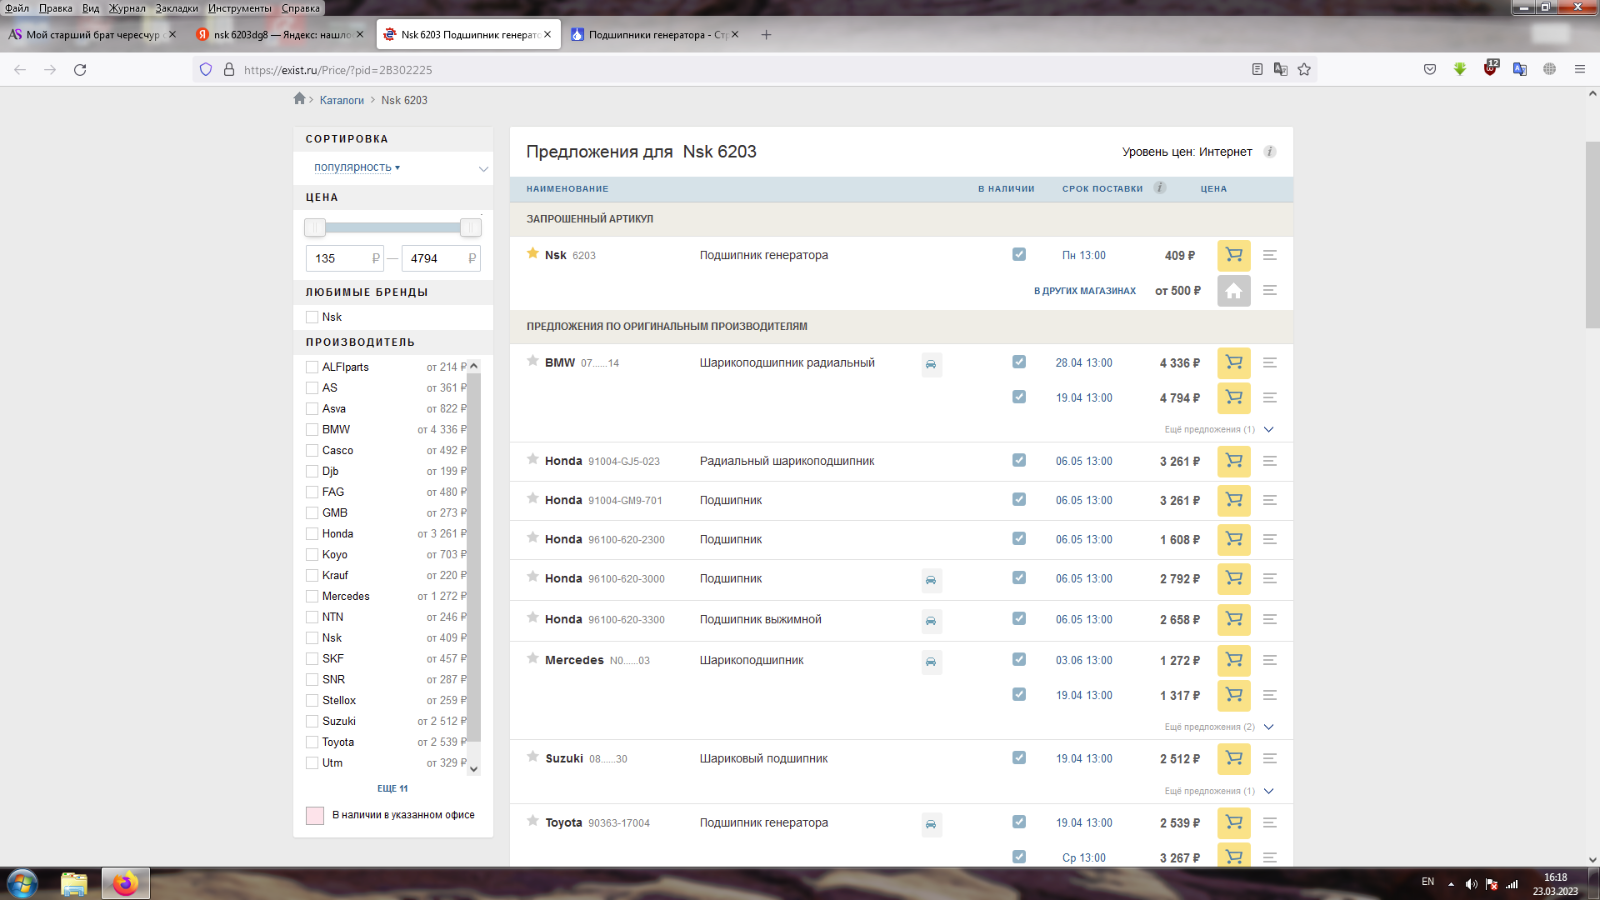Star the BMW brand row

point(533,361)
